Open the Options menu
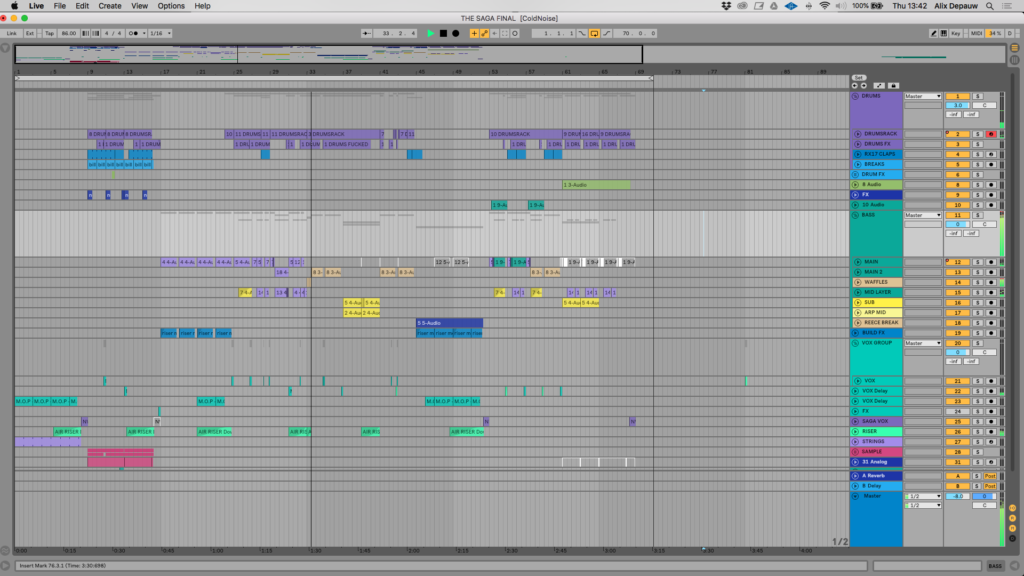 [x=171, y=6]
